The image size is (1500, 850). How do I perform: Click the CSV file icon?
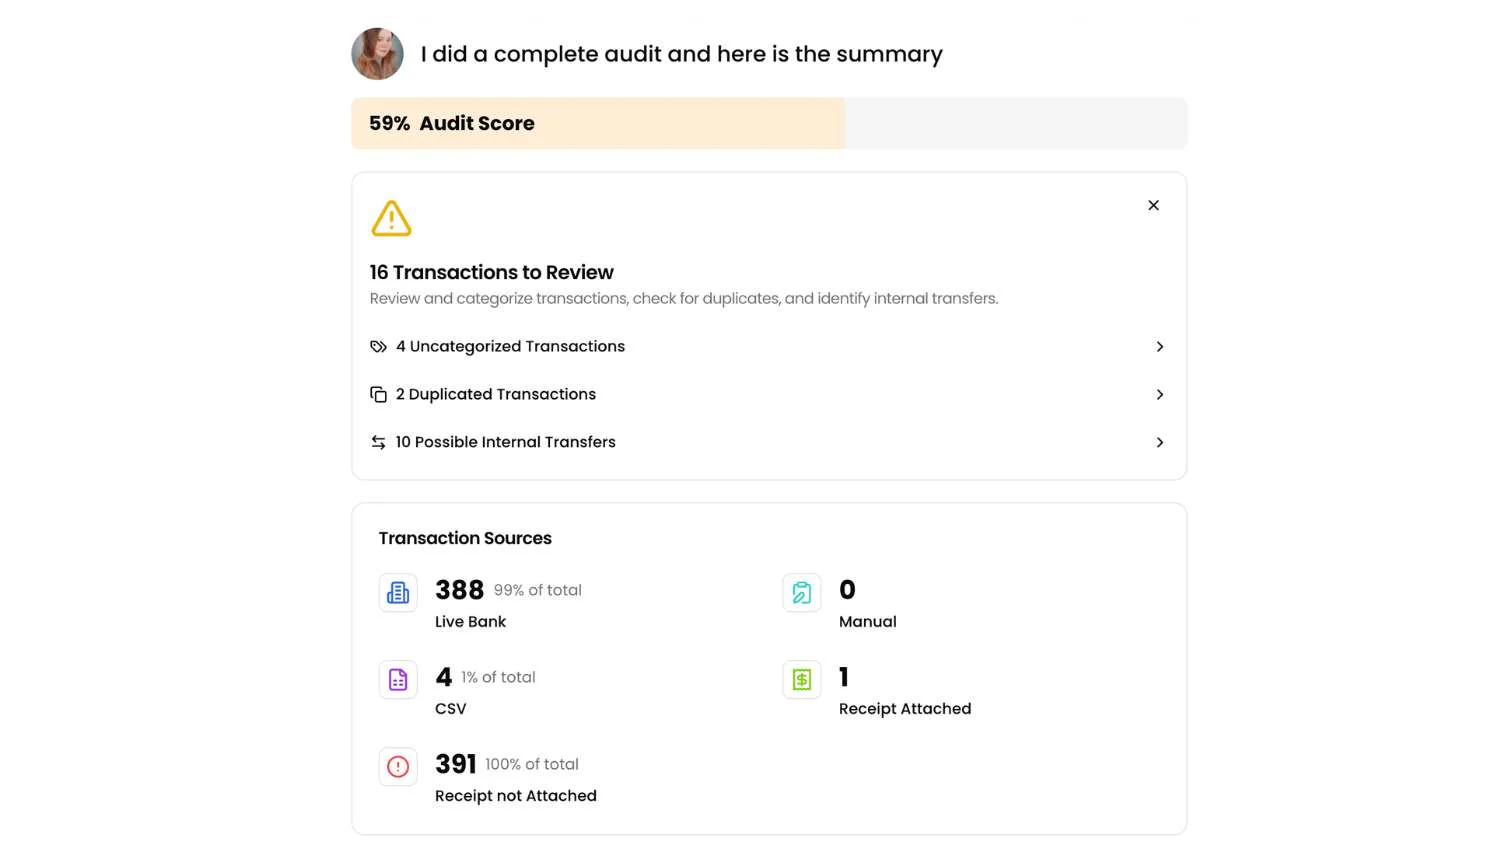pyautogui.click(x=398, y=680)
